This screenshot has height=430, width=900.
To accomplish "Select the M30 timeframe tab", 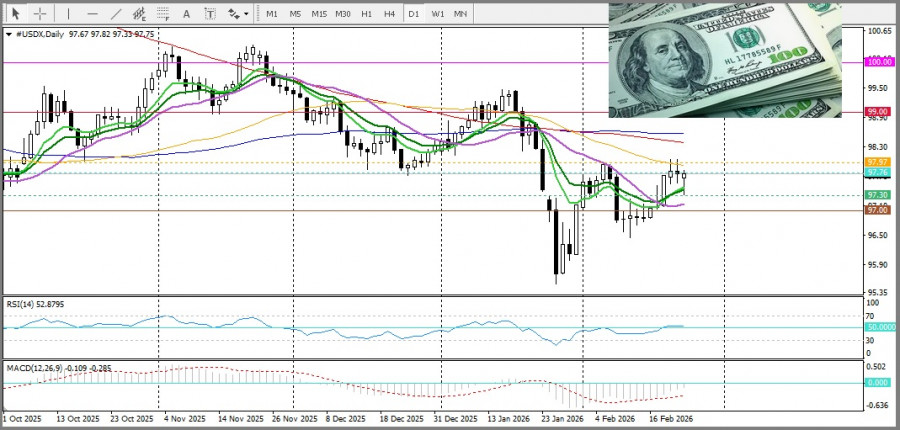I will [x=343, y=14].
